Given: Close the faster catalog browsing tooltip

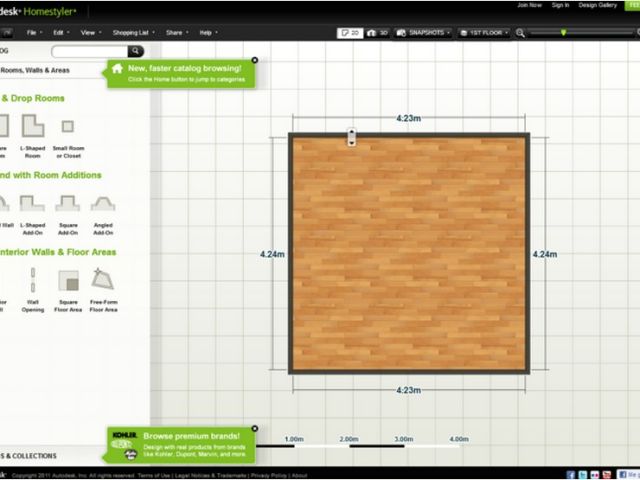Looking at the screenshot, I should pyautogui.click(x=254, y=60).
